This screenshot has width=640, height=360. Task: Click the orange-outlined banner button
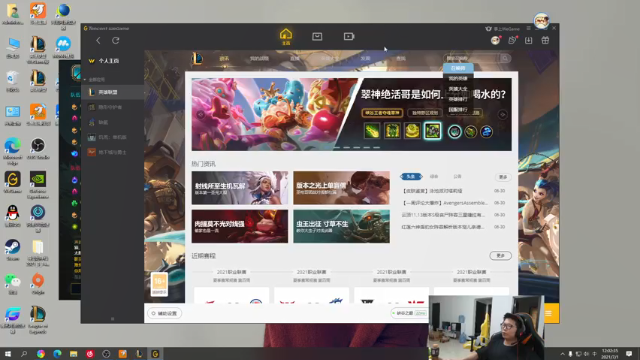pyautogui.click(x=382, y=113)
